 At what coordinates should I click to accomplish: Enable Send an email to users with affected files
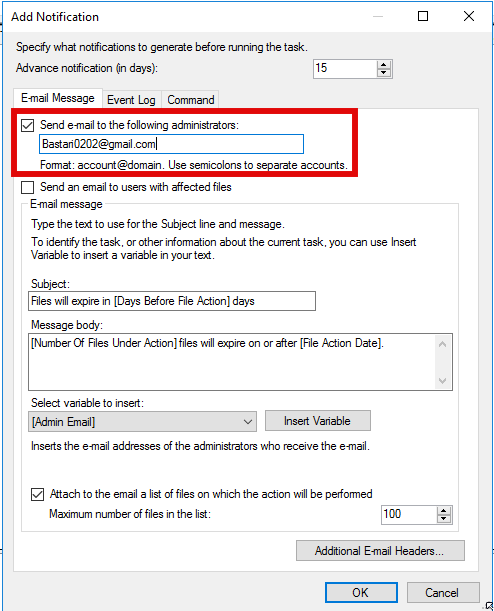[x=27, y=187]
